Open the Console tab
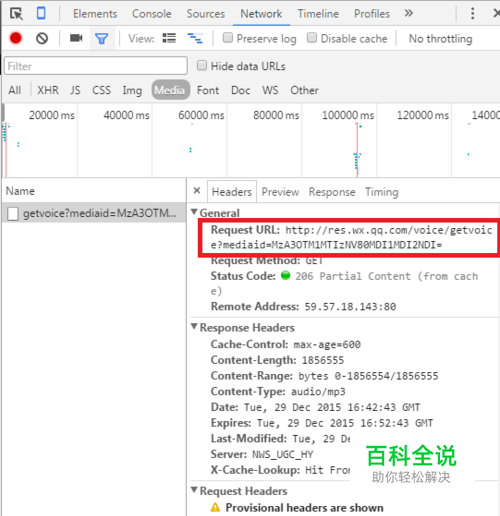Screen dimensions: 500x516 152,14
